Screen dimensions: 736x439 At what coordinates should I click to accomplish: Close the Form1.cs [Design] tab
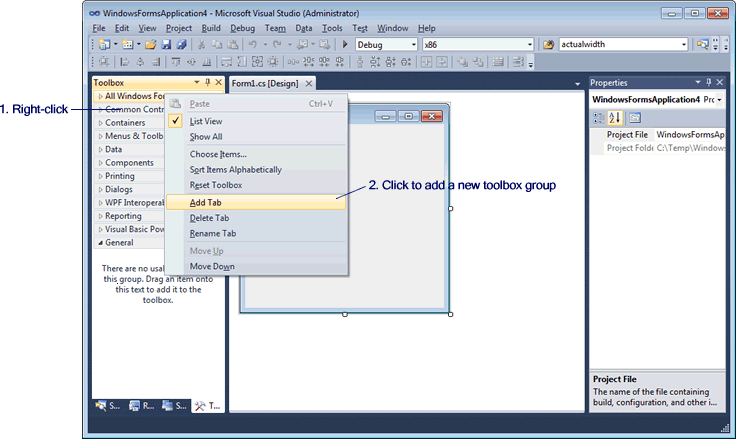click(309, 83)
